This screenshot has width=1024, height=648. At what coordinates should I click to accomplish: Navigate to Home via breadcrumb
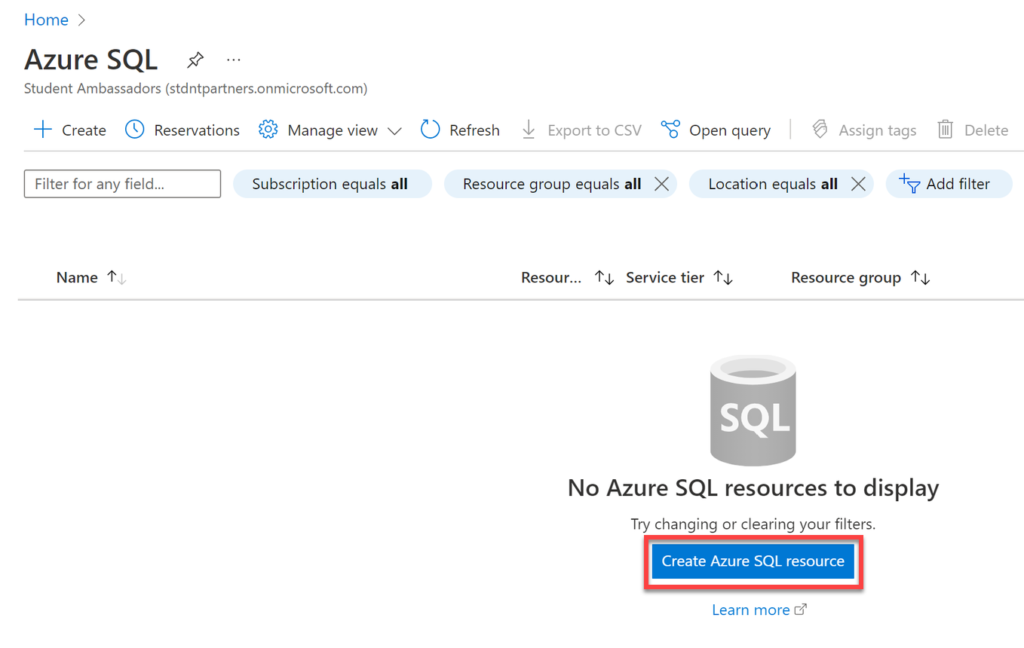(x=46, y=19)
